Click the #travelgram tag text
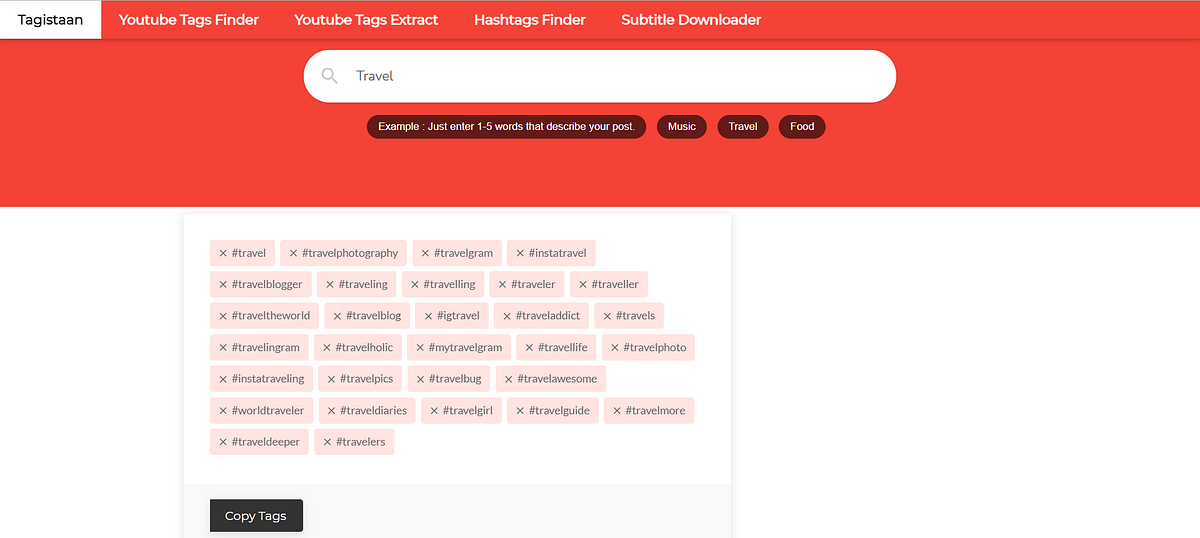1200x538 pixels. [463, 253]
